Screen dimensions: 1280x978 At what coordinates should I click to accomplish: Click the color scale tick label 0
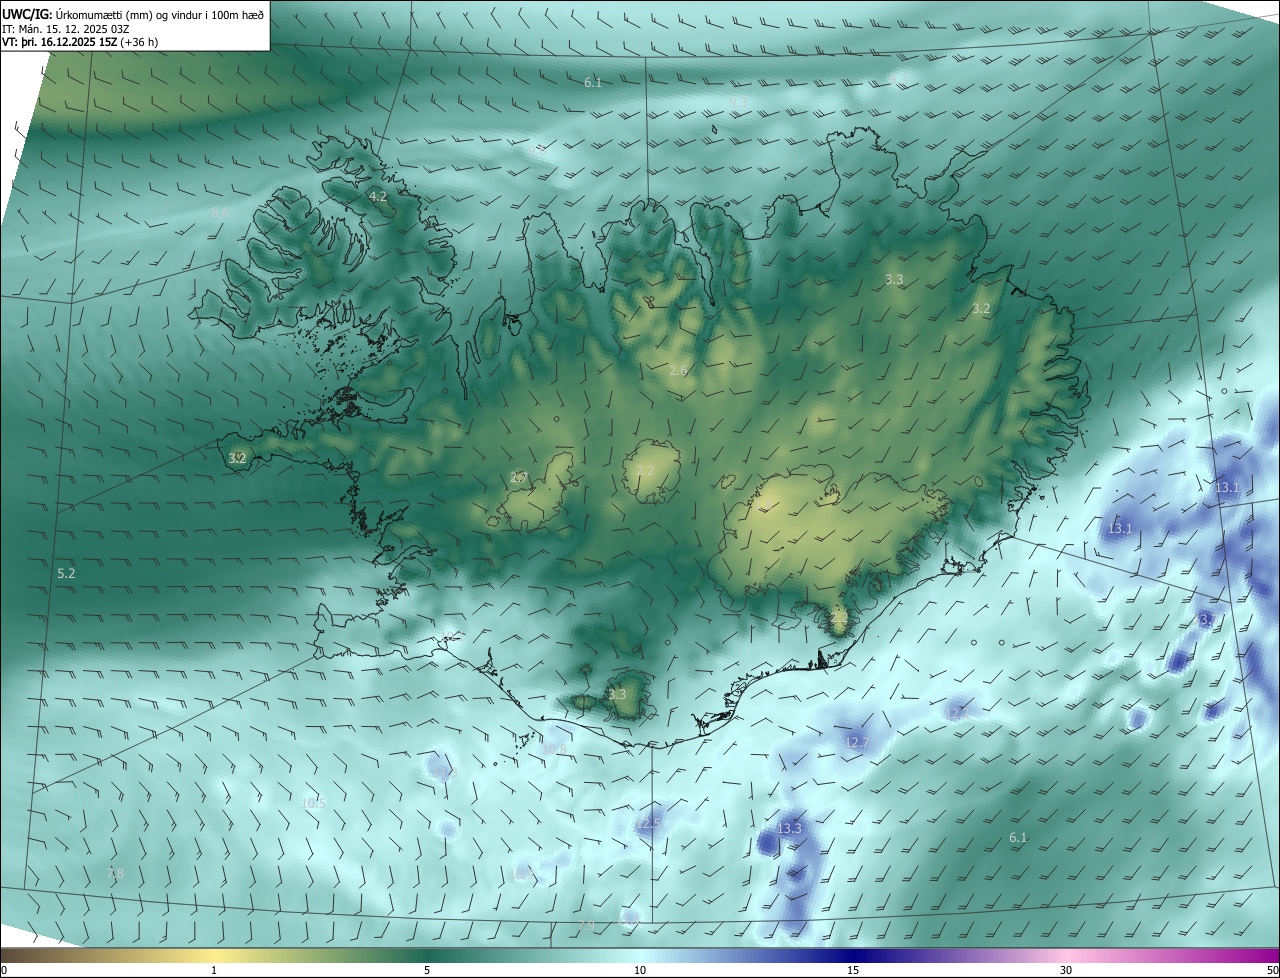click(x=4, y=971)
